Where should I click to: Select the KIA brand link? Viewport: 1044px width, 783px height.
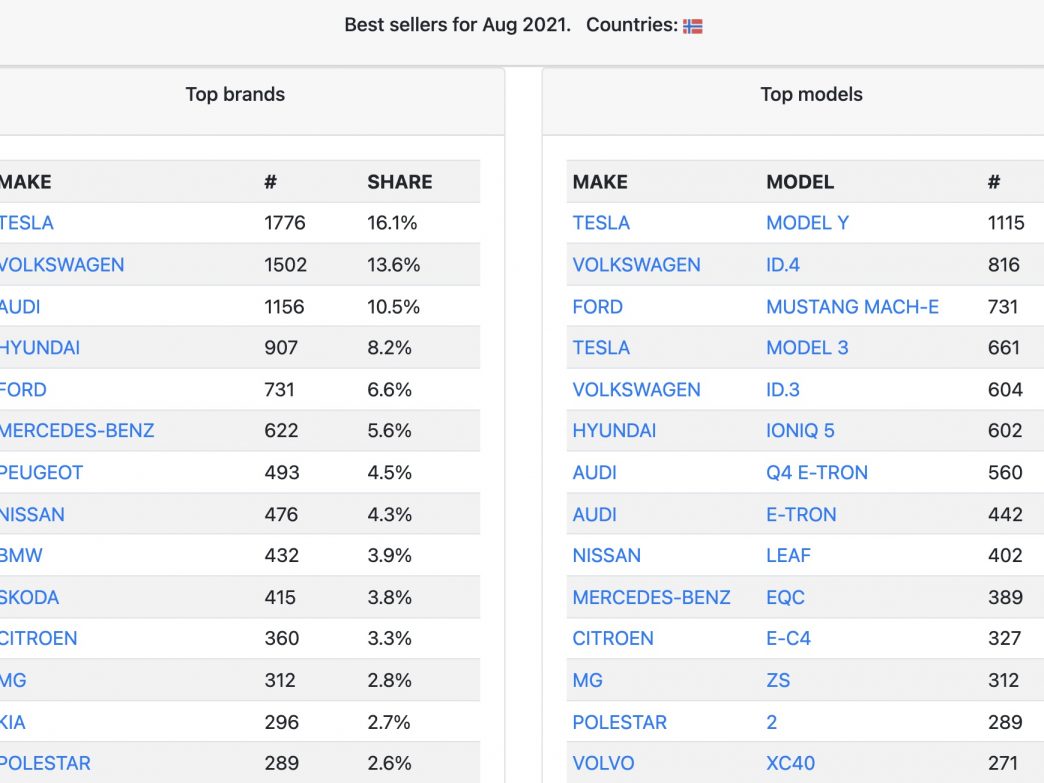tap(12, 722)
